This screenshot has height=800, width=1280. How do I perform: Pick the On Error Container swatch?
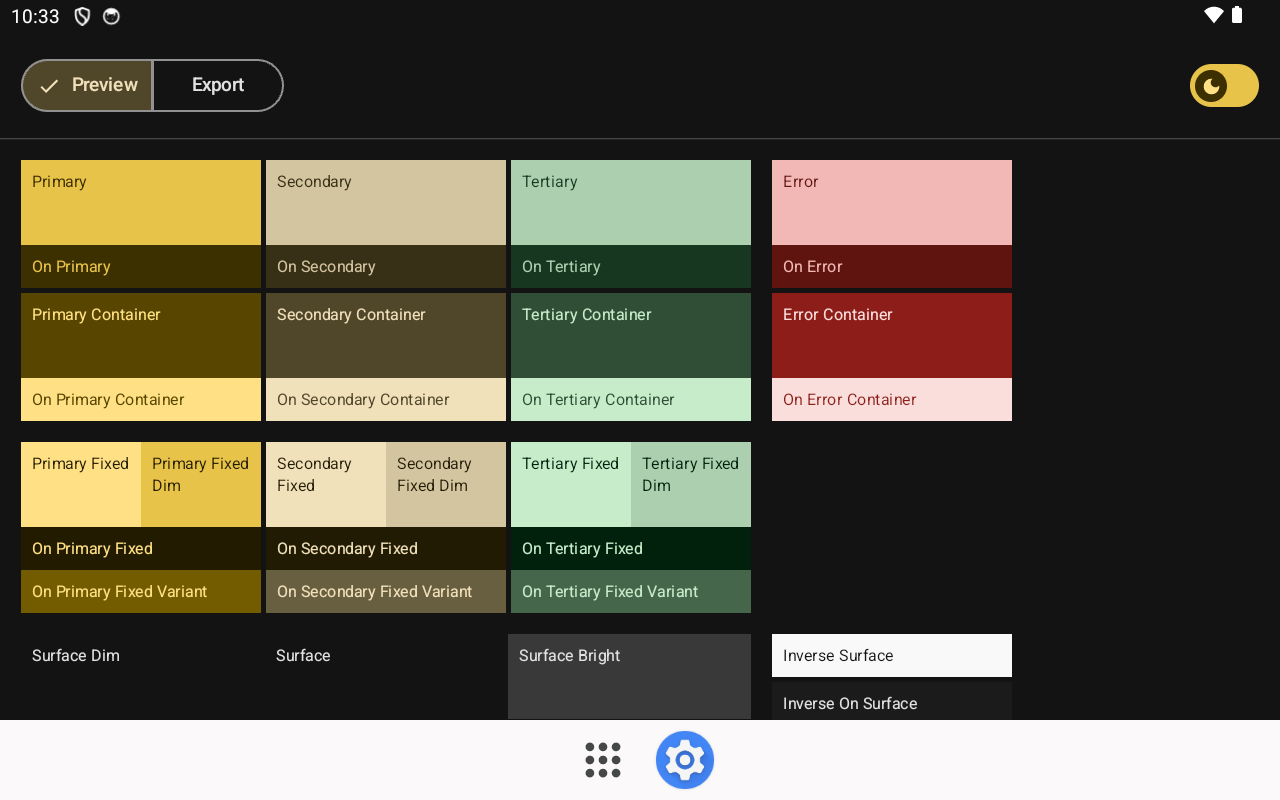point(892,399)
